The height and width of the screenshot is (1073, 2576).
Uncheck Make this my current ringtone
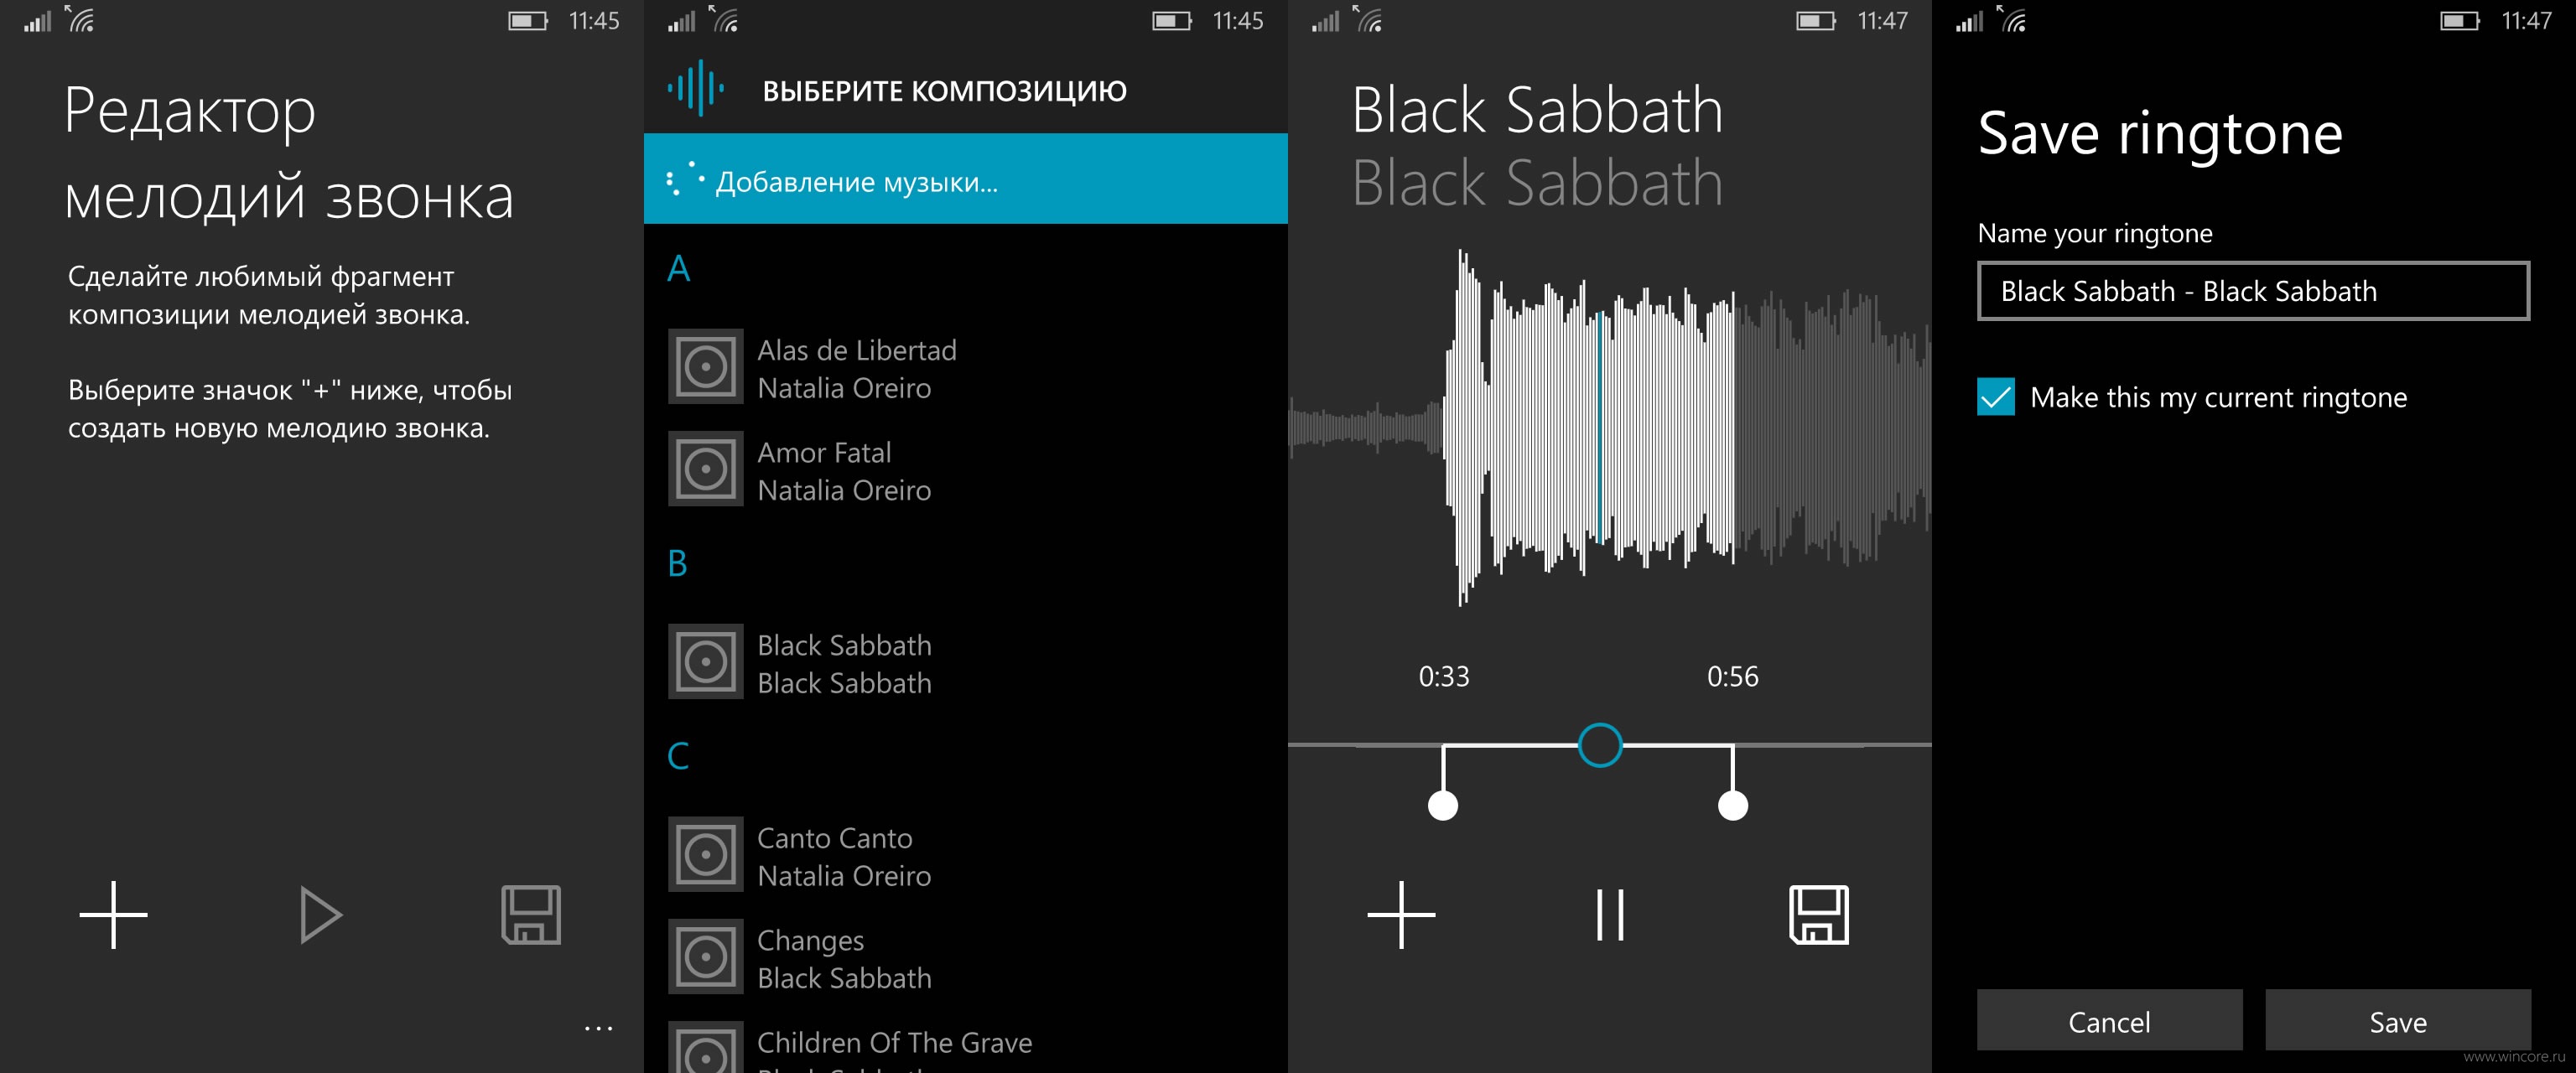(x=1996, y=397)
